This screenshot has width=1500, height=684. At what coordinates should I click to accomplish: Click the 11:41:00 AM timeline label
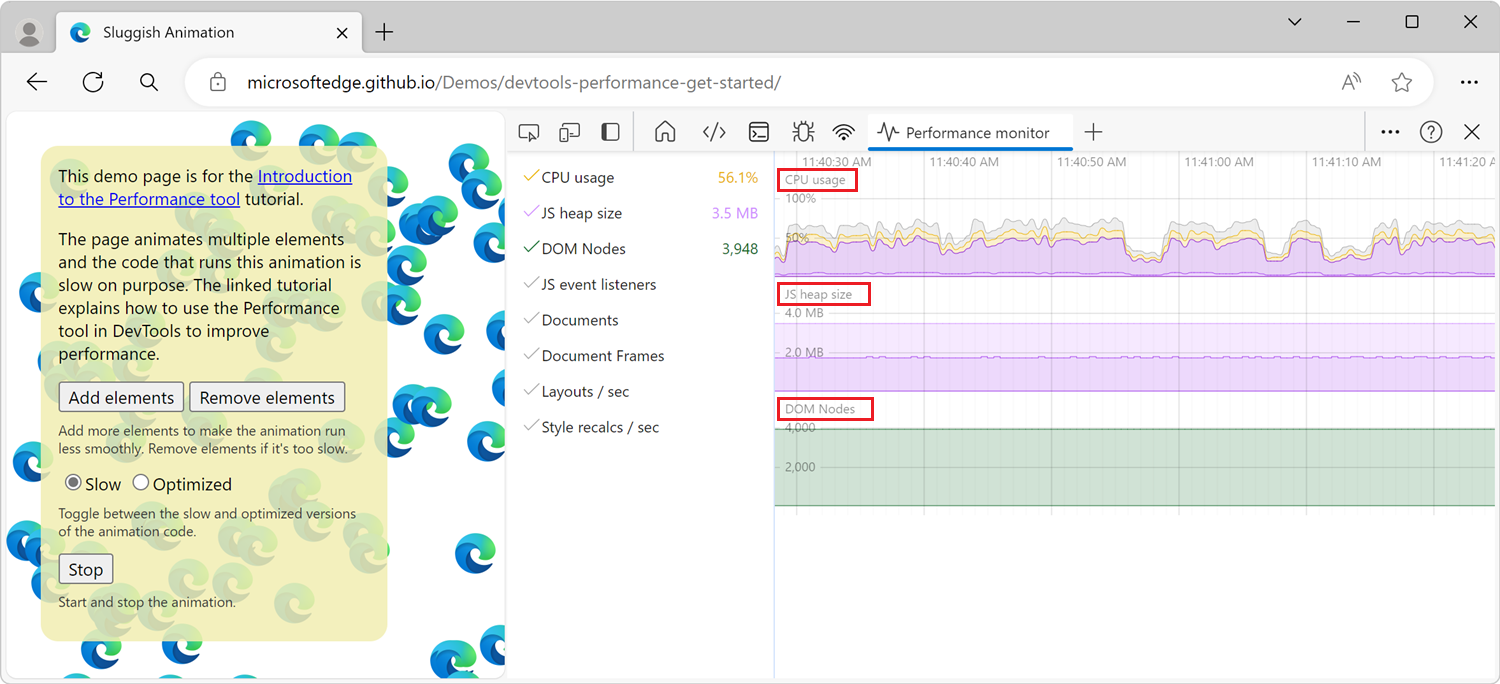tap(1218, 161)
